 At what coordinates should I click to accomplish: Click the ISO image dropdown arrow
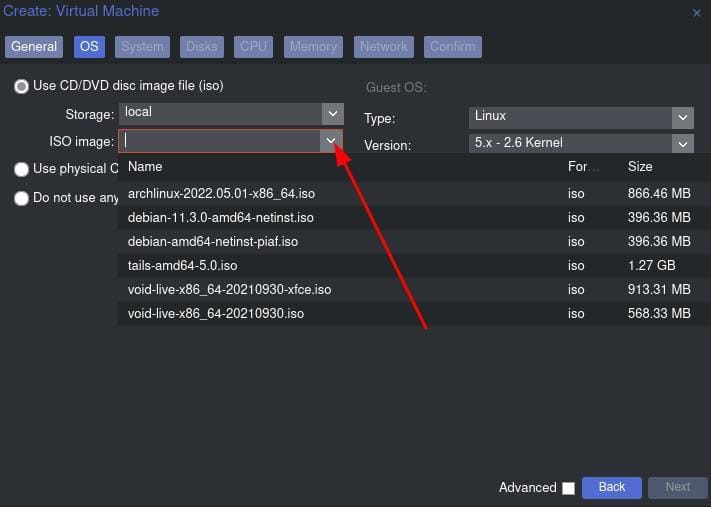(x=331, y=141)
